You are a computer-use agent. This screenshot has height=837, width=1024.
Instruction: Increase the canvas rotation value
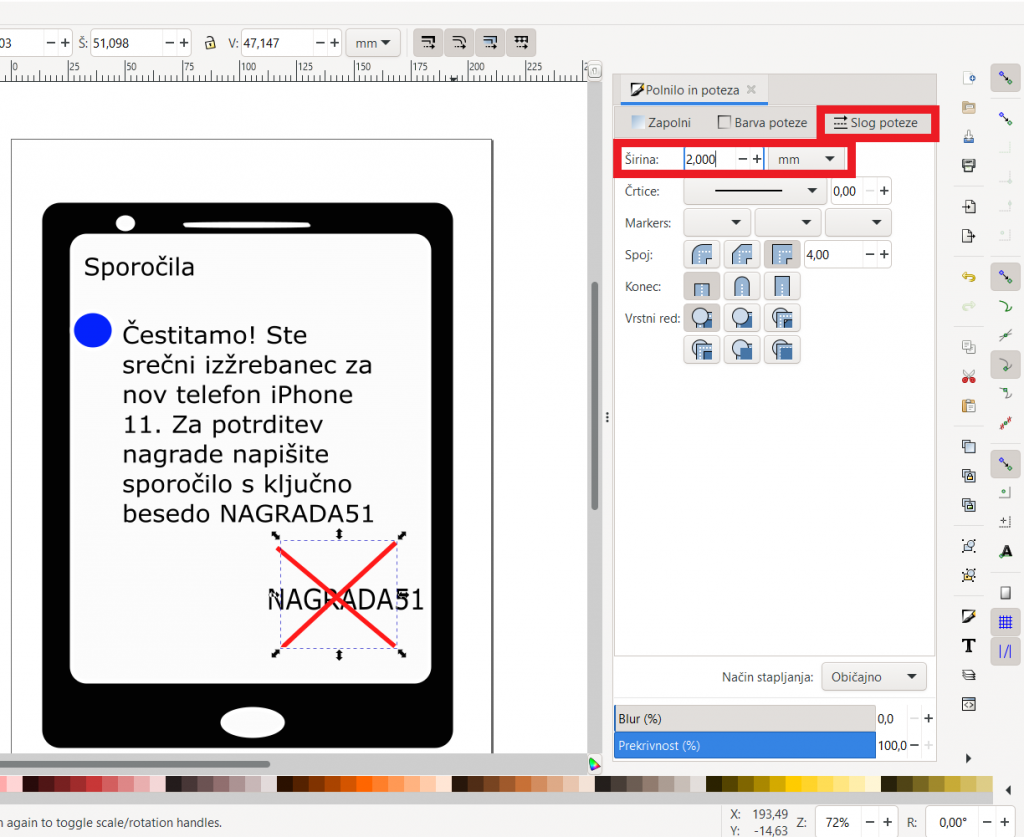tap(1005, 823)
